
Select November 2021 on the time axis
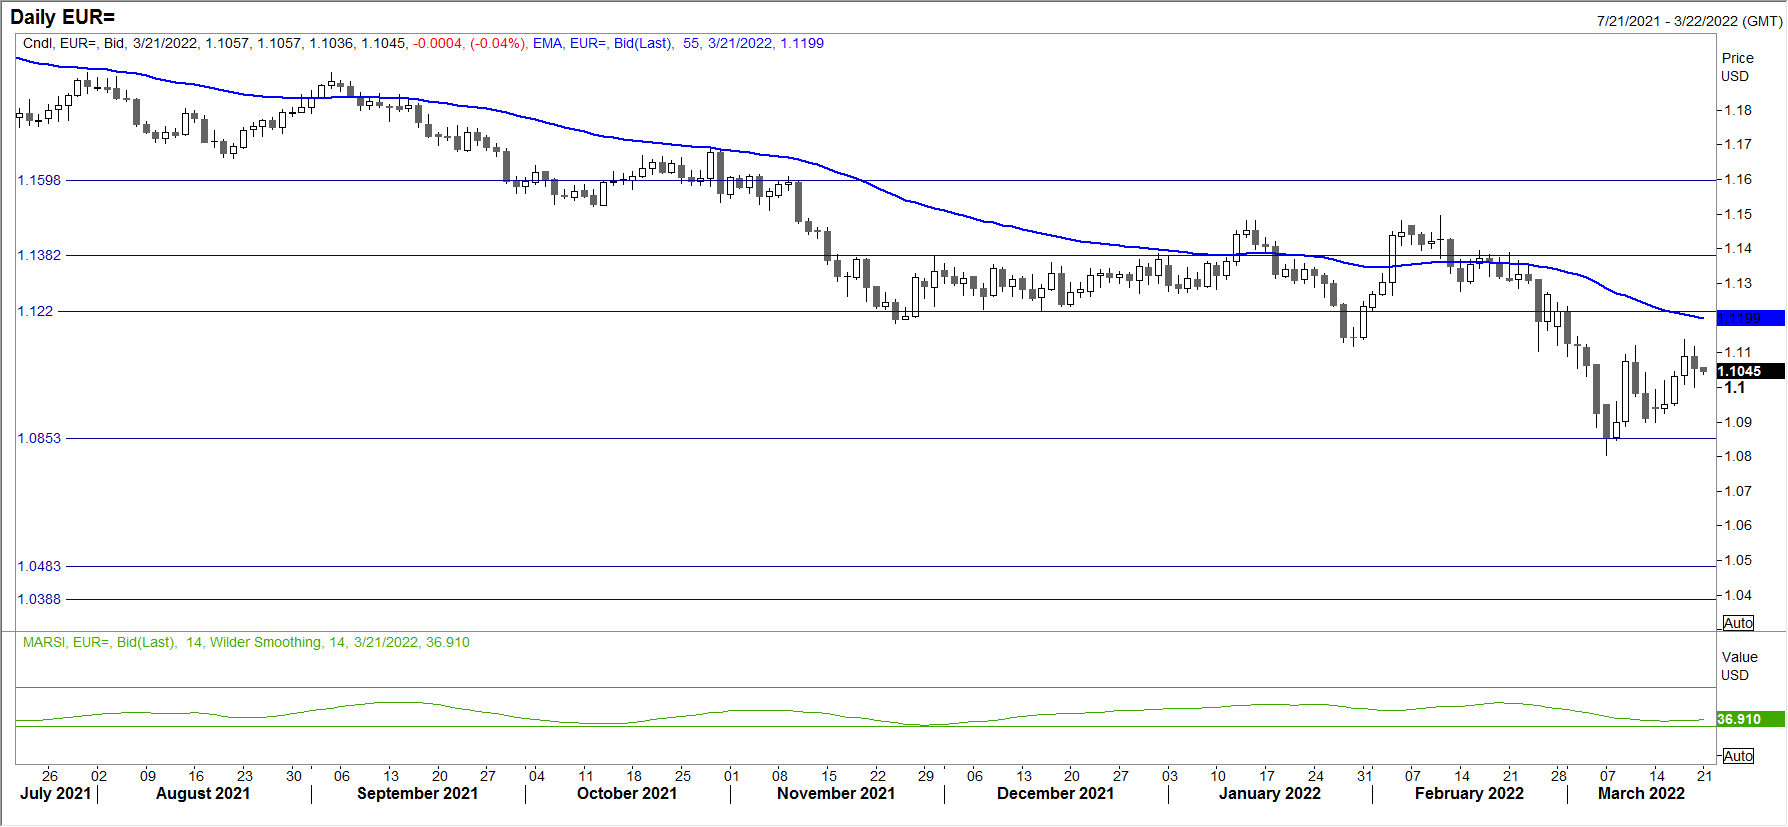click(x=836, y=793)
